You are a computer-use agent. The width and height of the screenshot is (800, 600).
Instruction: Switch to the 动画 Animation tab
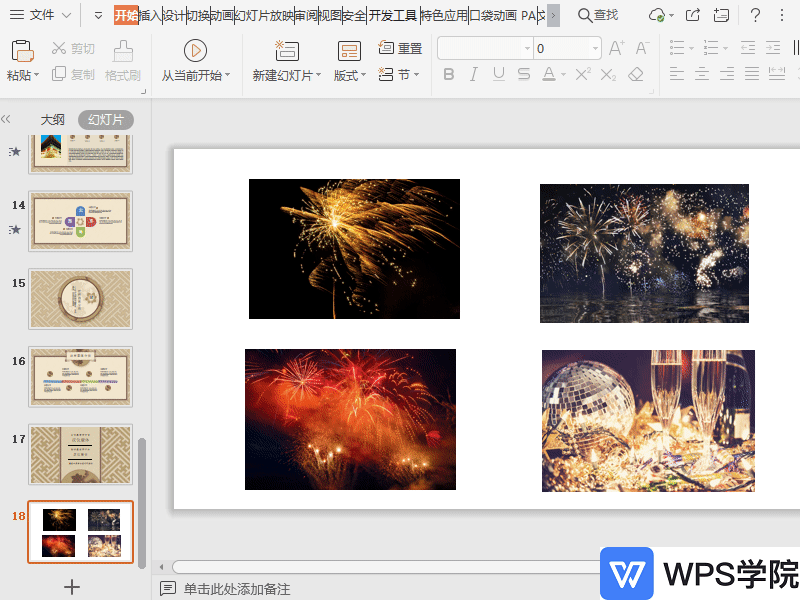[222, 15]
